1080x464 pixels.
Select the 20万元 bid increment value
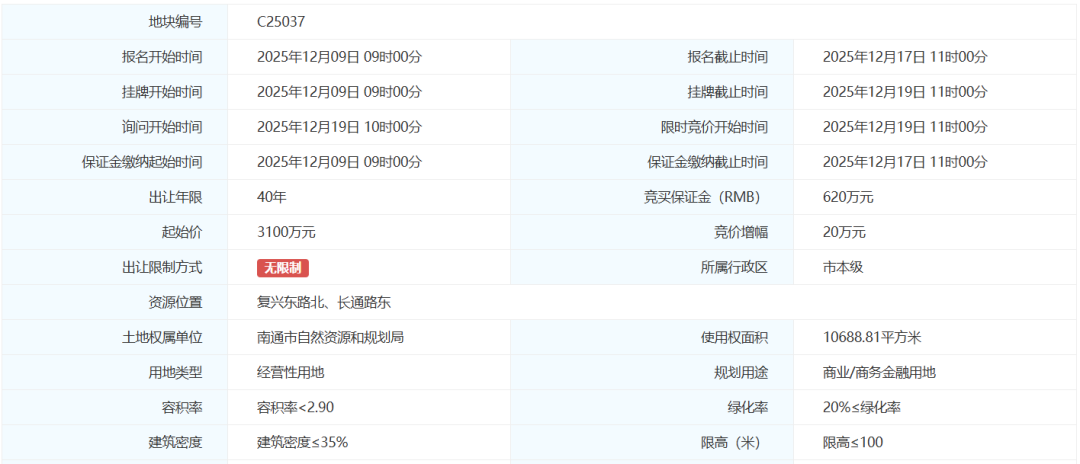click(844, 232)
